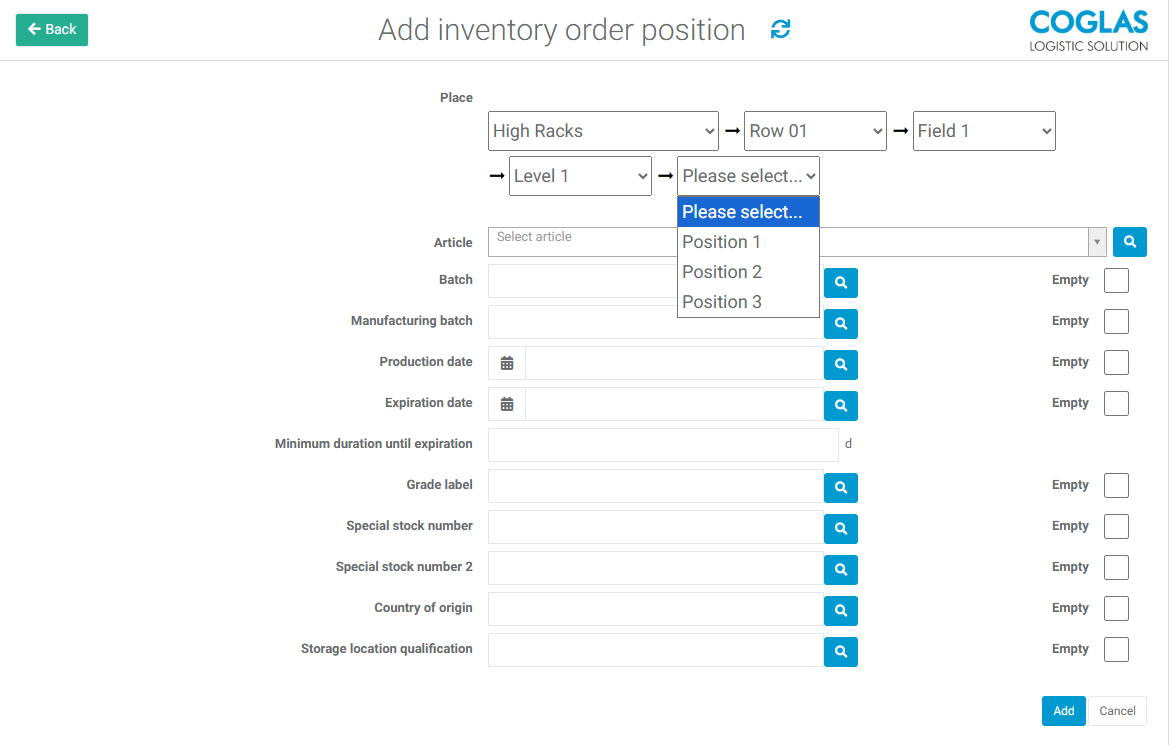This screenshot has width=1169, height=745.
Task: Open the Production date calendar icon
Action: click(x=507, y=363)
